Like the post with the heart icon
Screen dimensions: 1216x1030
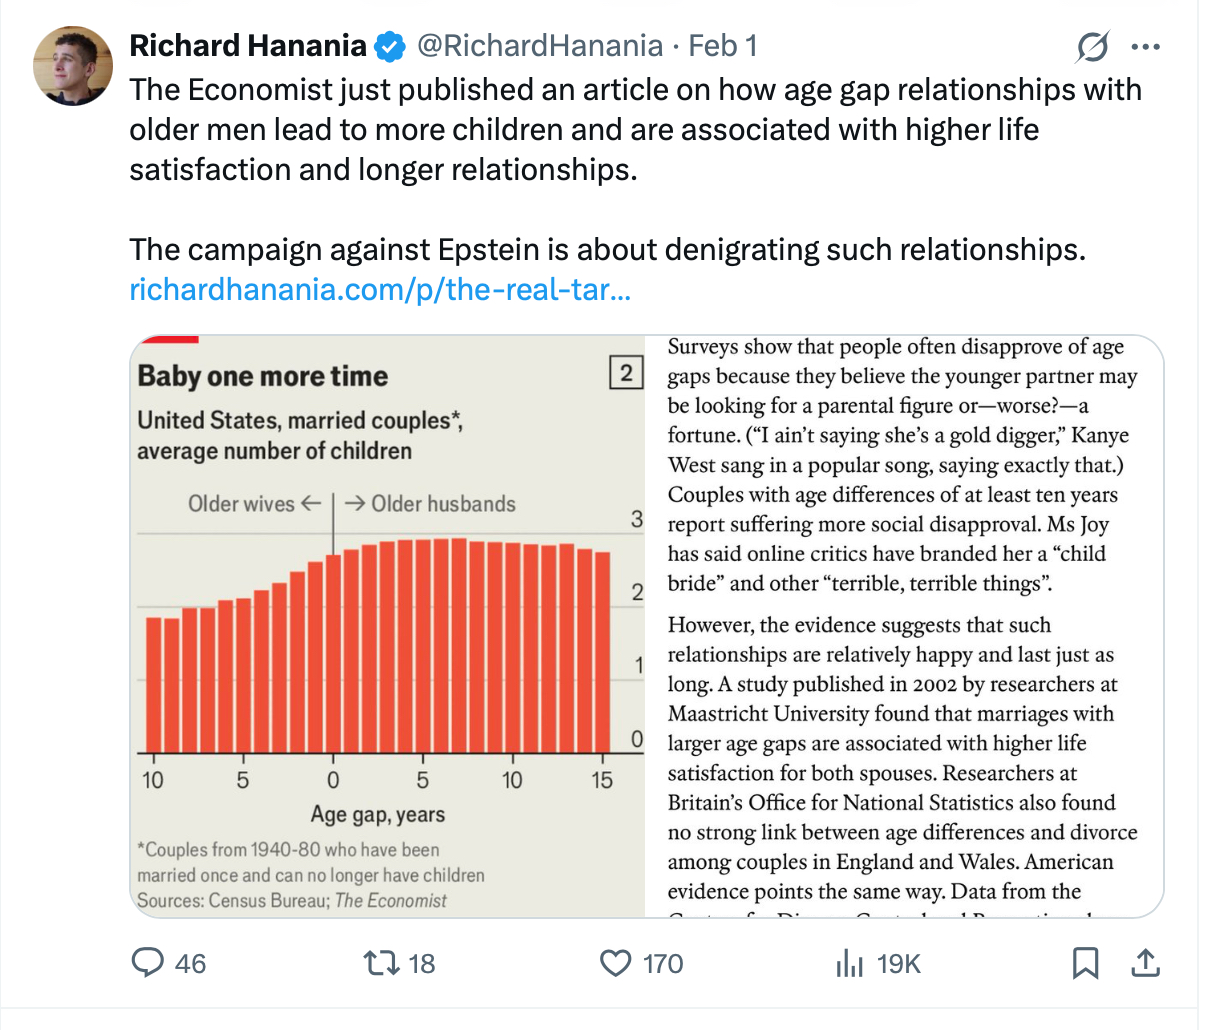tap(615, 963)
